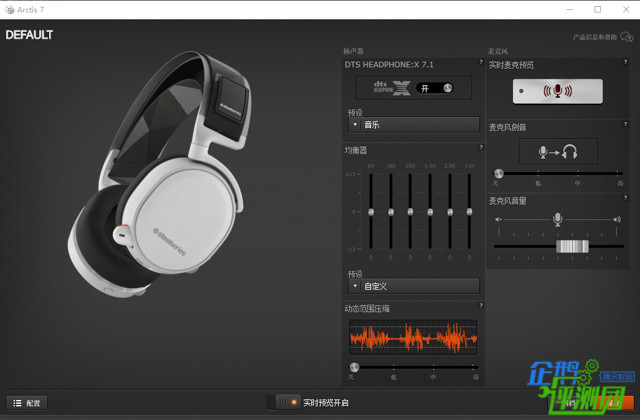Click the 180 Hz equalizer band slider
The width and height of the screenshot is (640, 420).
tap(391, 211)
